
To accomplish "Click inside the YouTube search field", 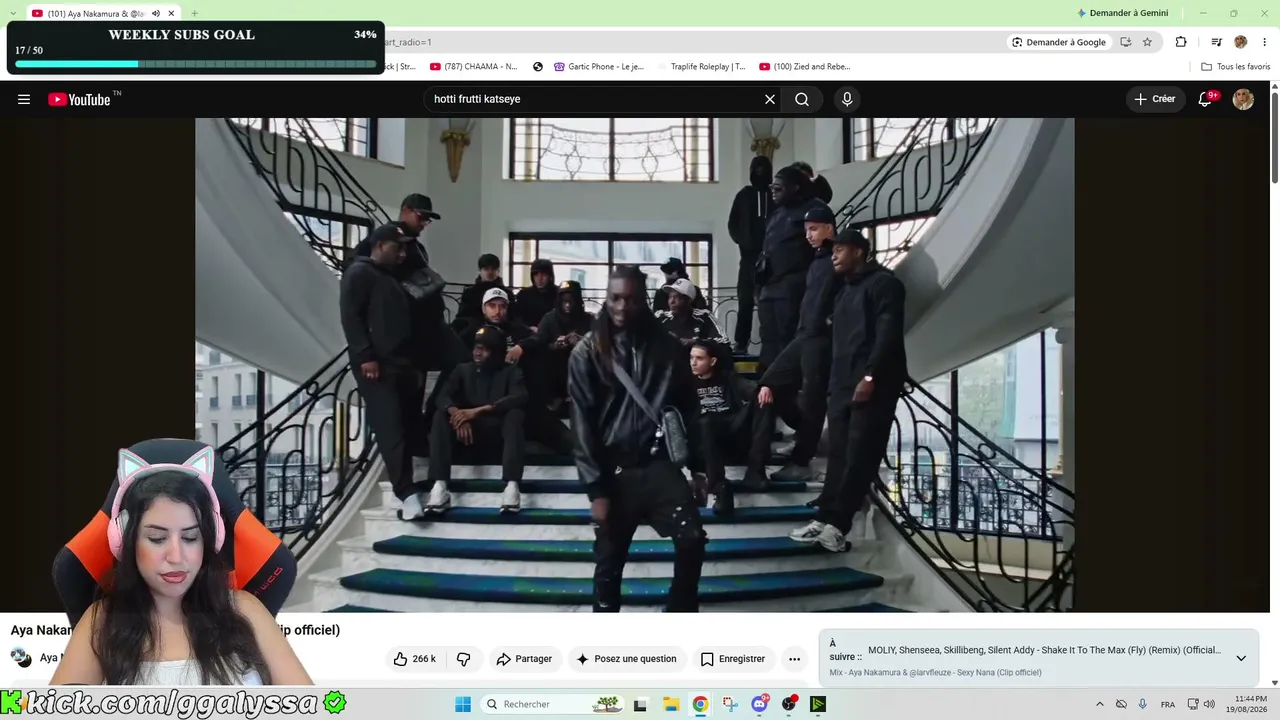I will 595,99.
